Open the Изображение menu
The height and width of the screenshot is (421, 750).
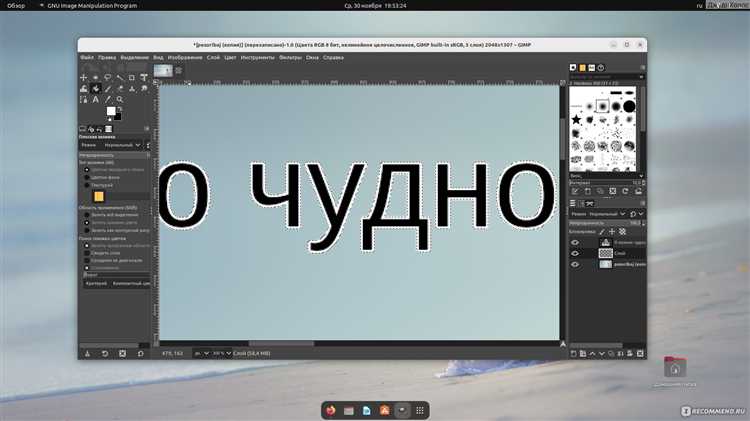click(185, 57)
